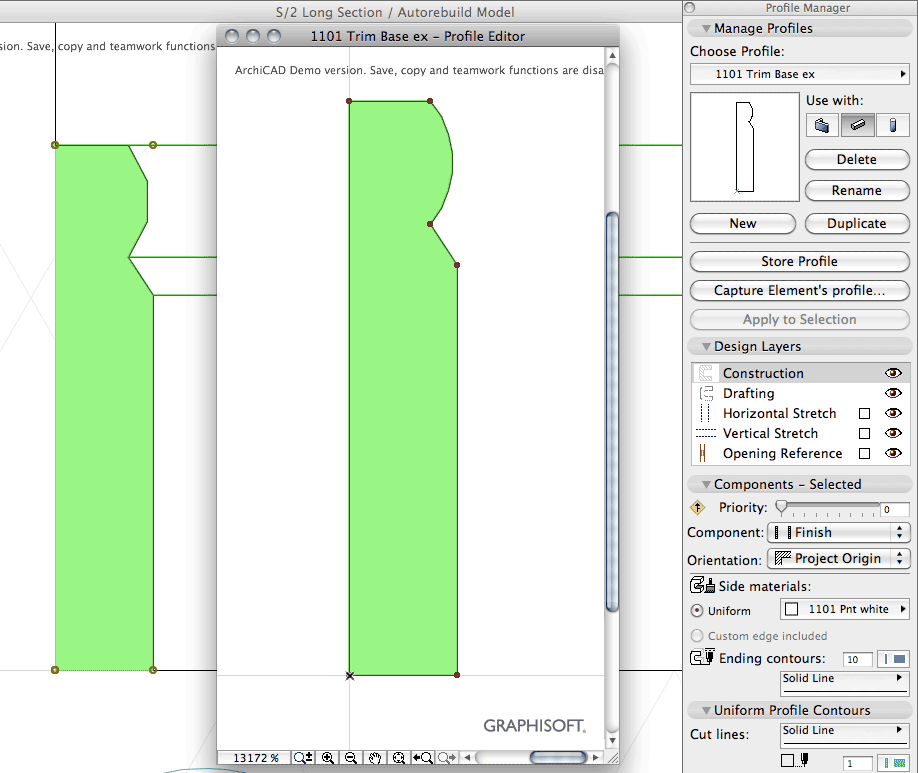Click the previous zoom arrow icon
This screenshot has width=918, height=773.
tap(423, 758)
